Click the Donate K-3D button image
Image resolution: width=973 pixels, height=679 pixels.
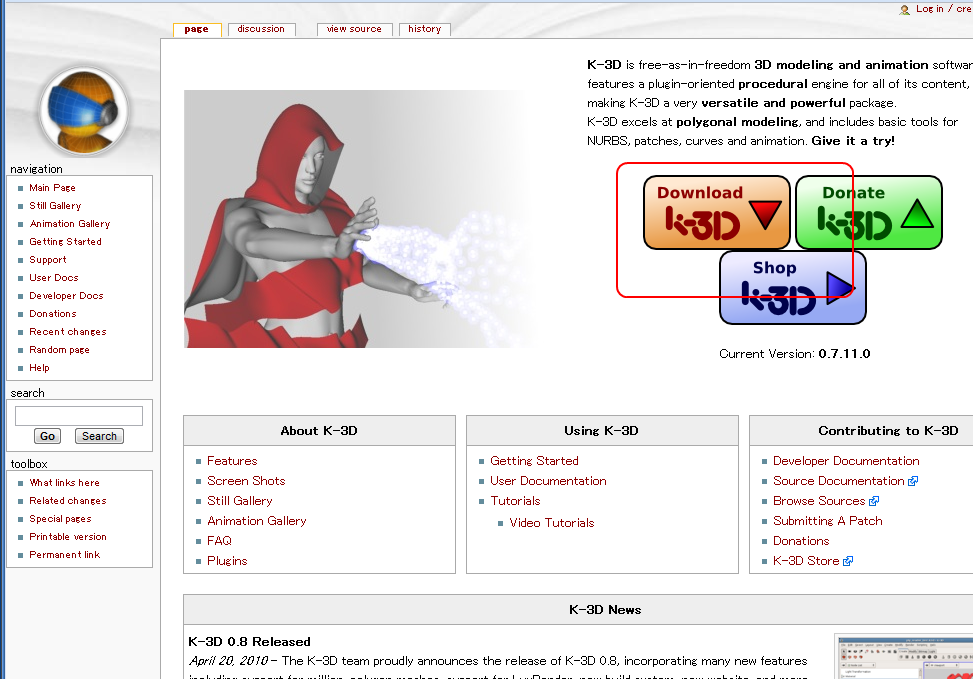(869, 212)
